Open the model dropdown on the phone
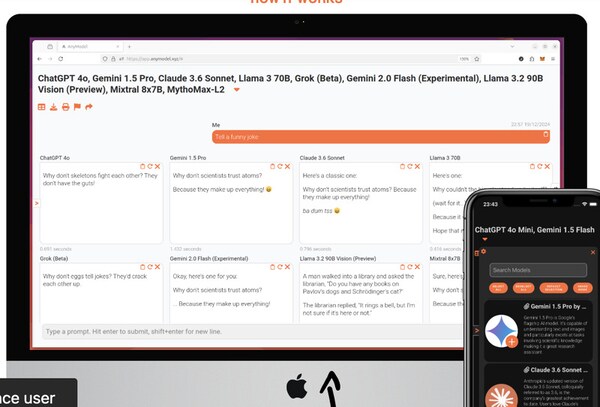 [x=485, y=240]
